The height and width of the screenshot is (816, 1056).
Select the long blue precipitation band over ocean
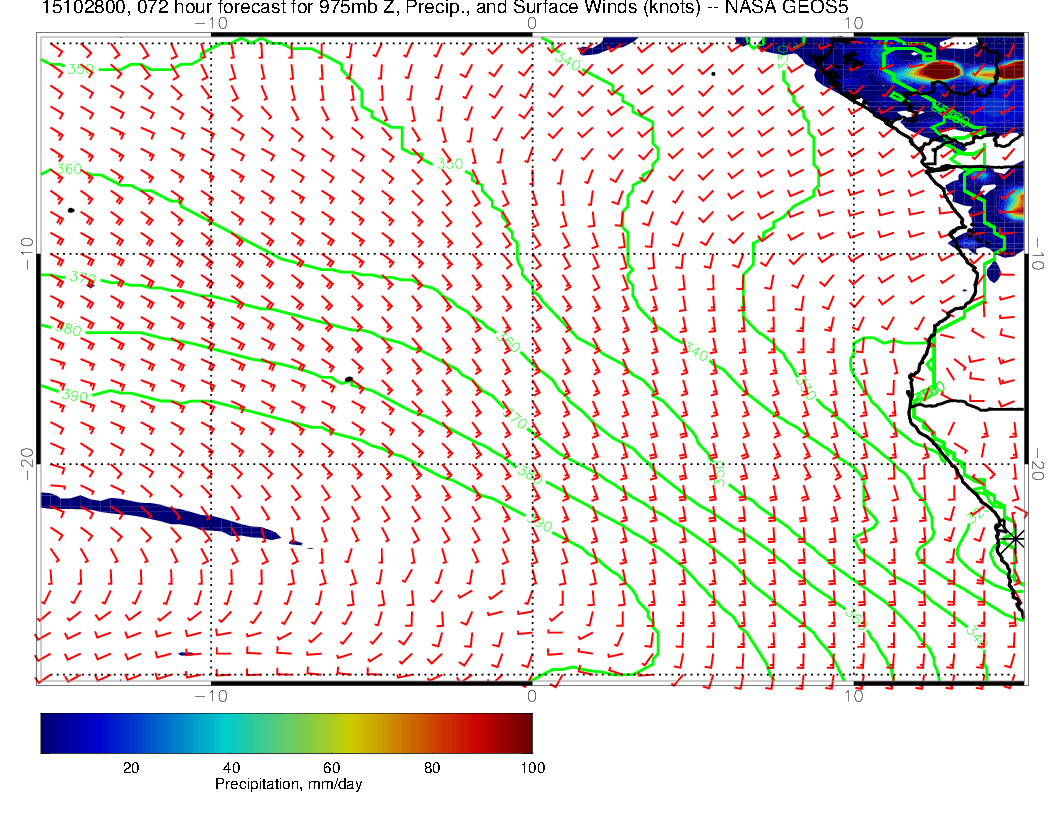coord(160,515)
